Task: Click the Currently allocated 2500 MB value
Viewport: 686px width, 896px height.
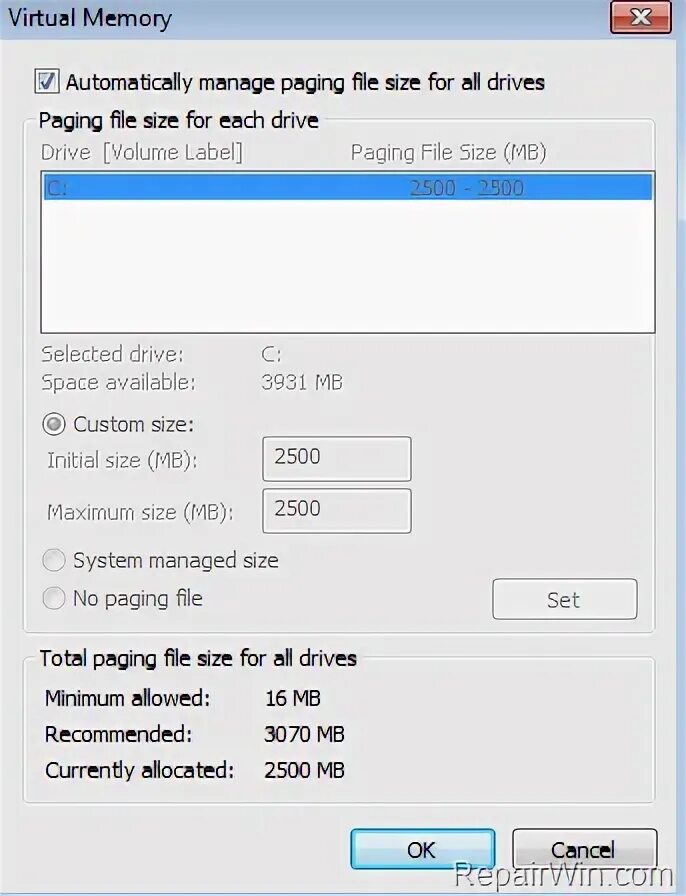Action: coord(304,770)
